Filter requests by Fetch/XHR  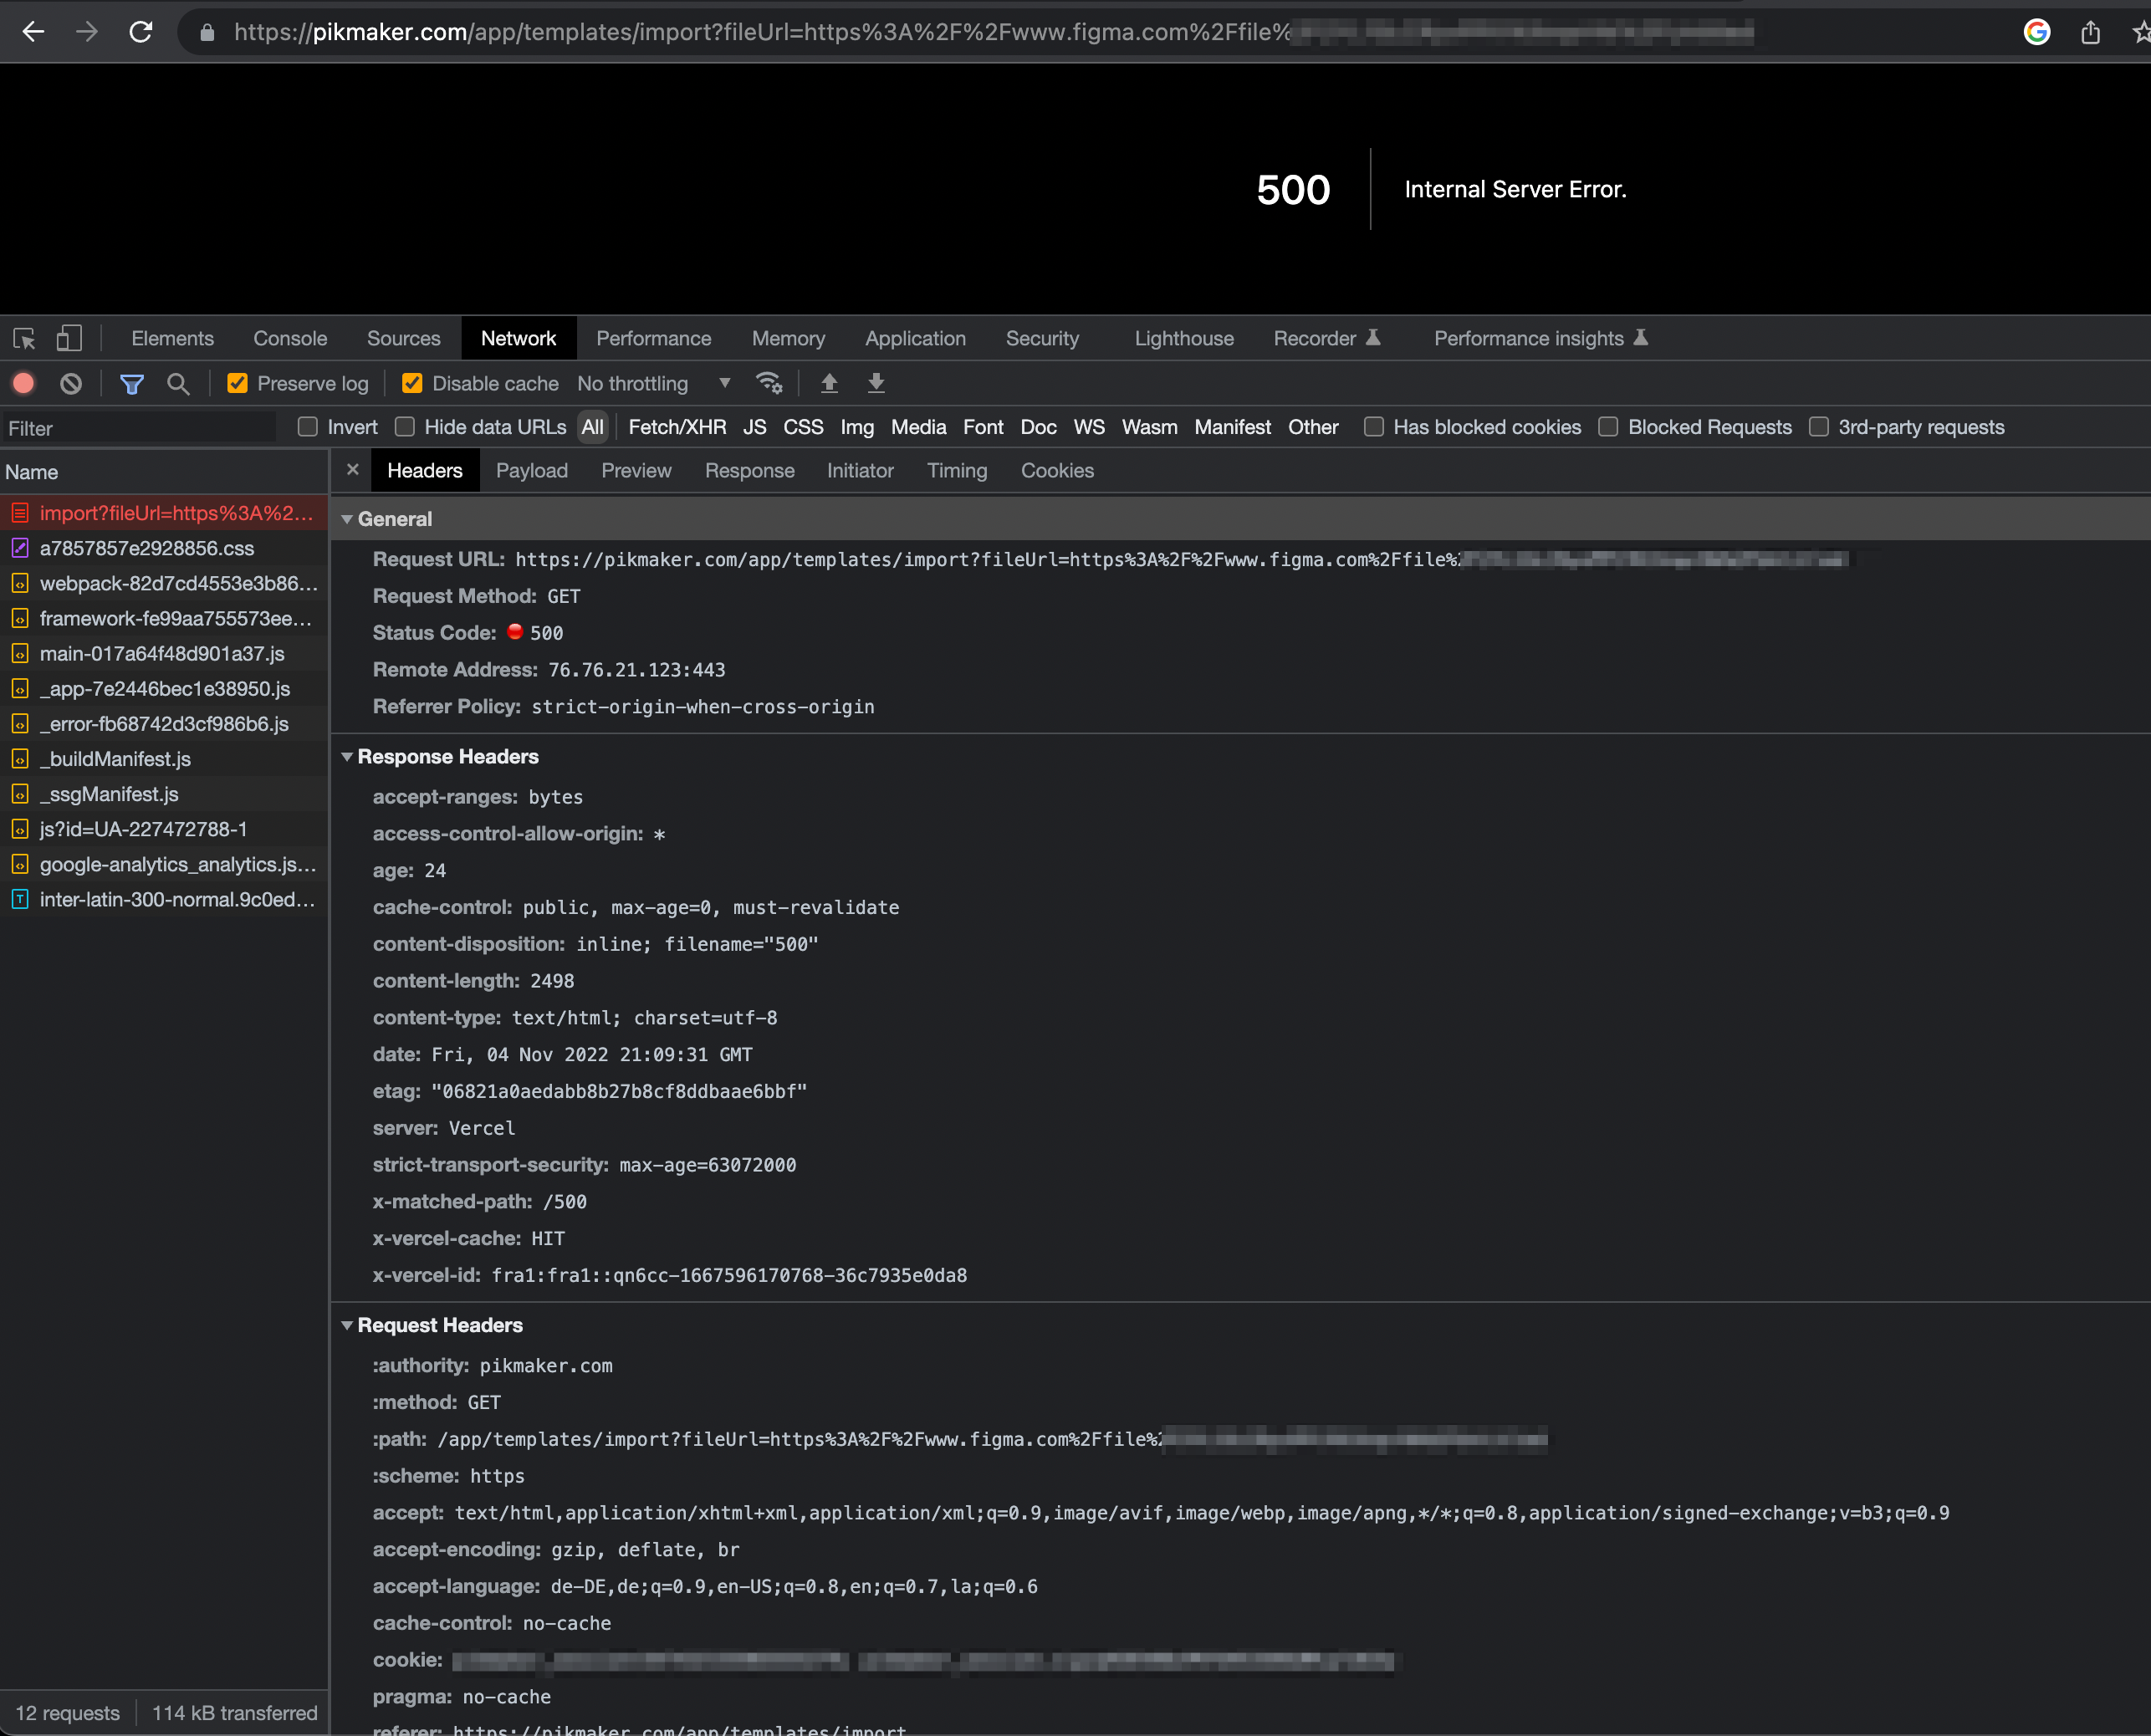pyautogui.click(x=677, y=427)
